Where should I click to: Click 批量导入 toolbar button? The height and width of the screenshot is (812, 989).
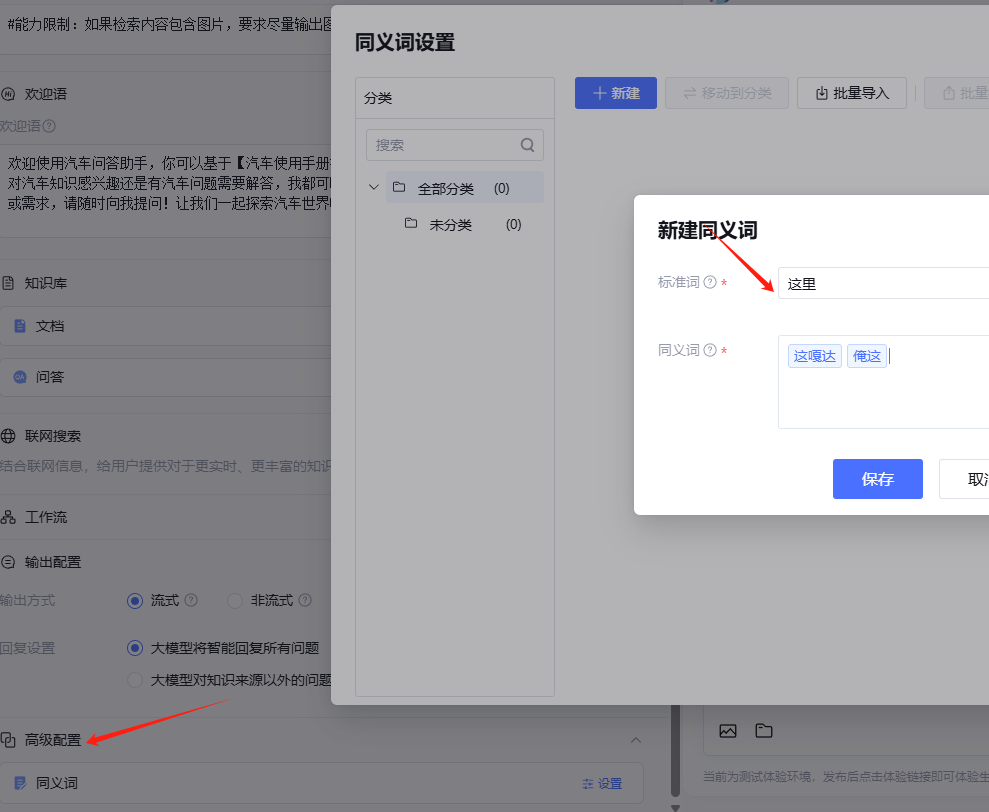click(851, 93)
